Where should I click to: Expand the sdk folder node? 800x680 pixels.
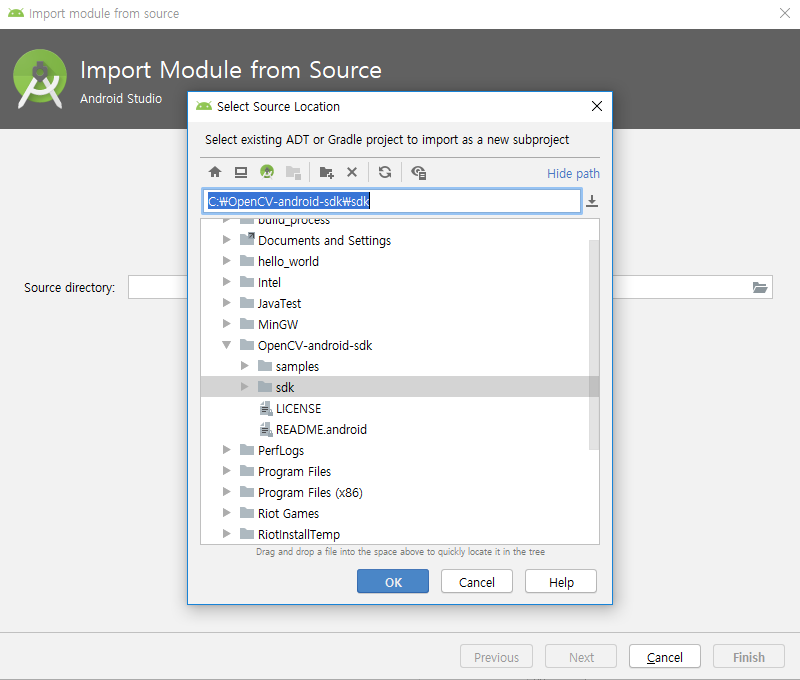[245, 387]
